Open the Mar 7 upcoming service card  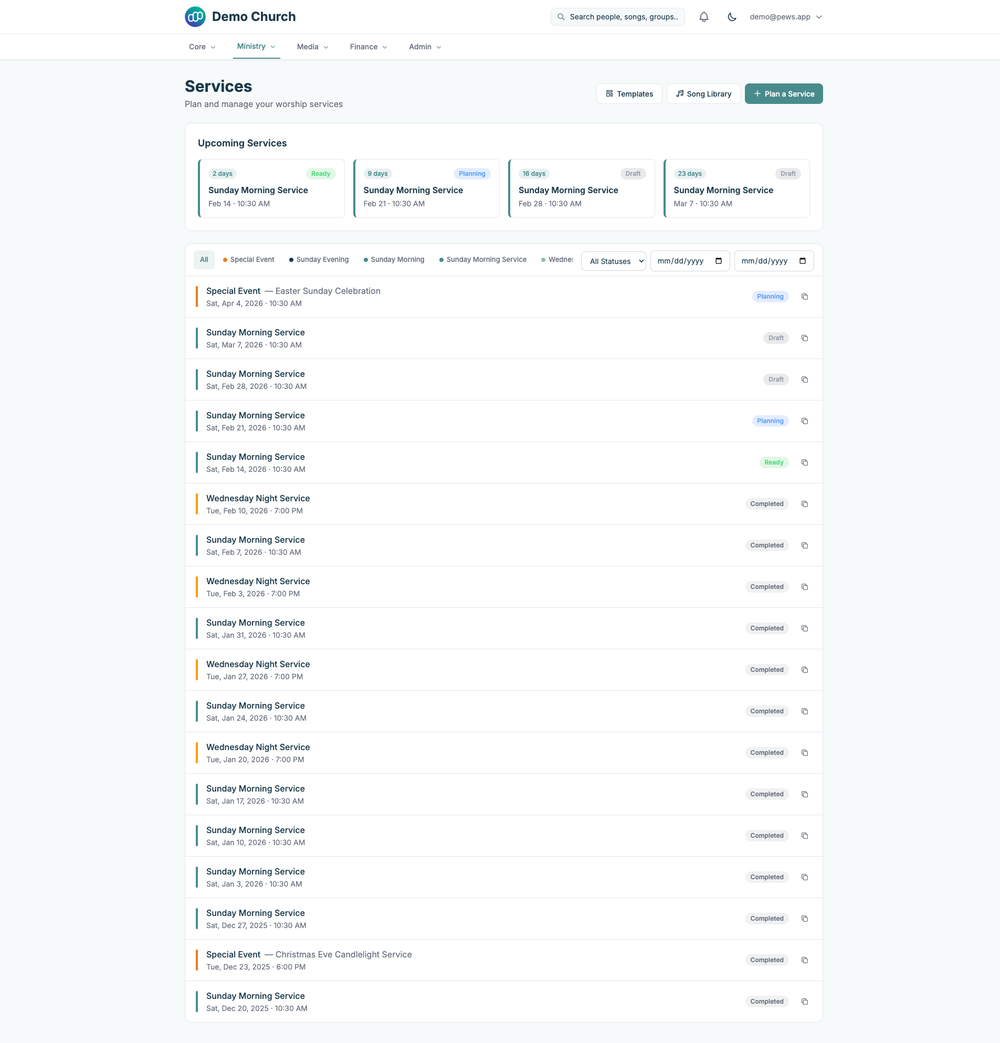click(737, 188)
